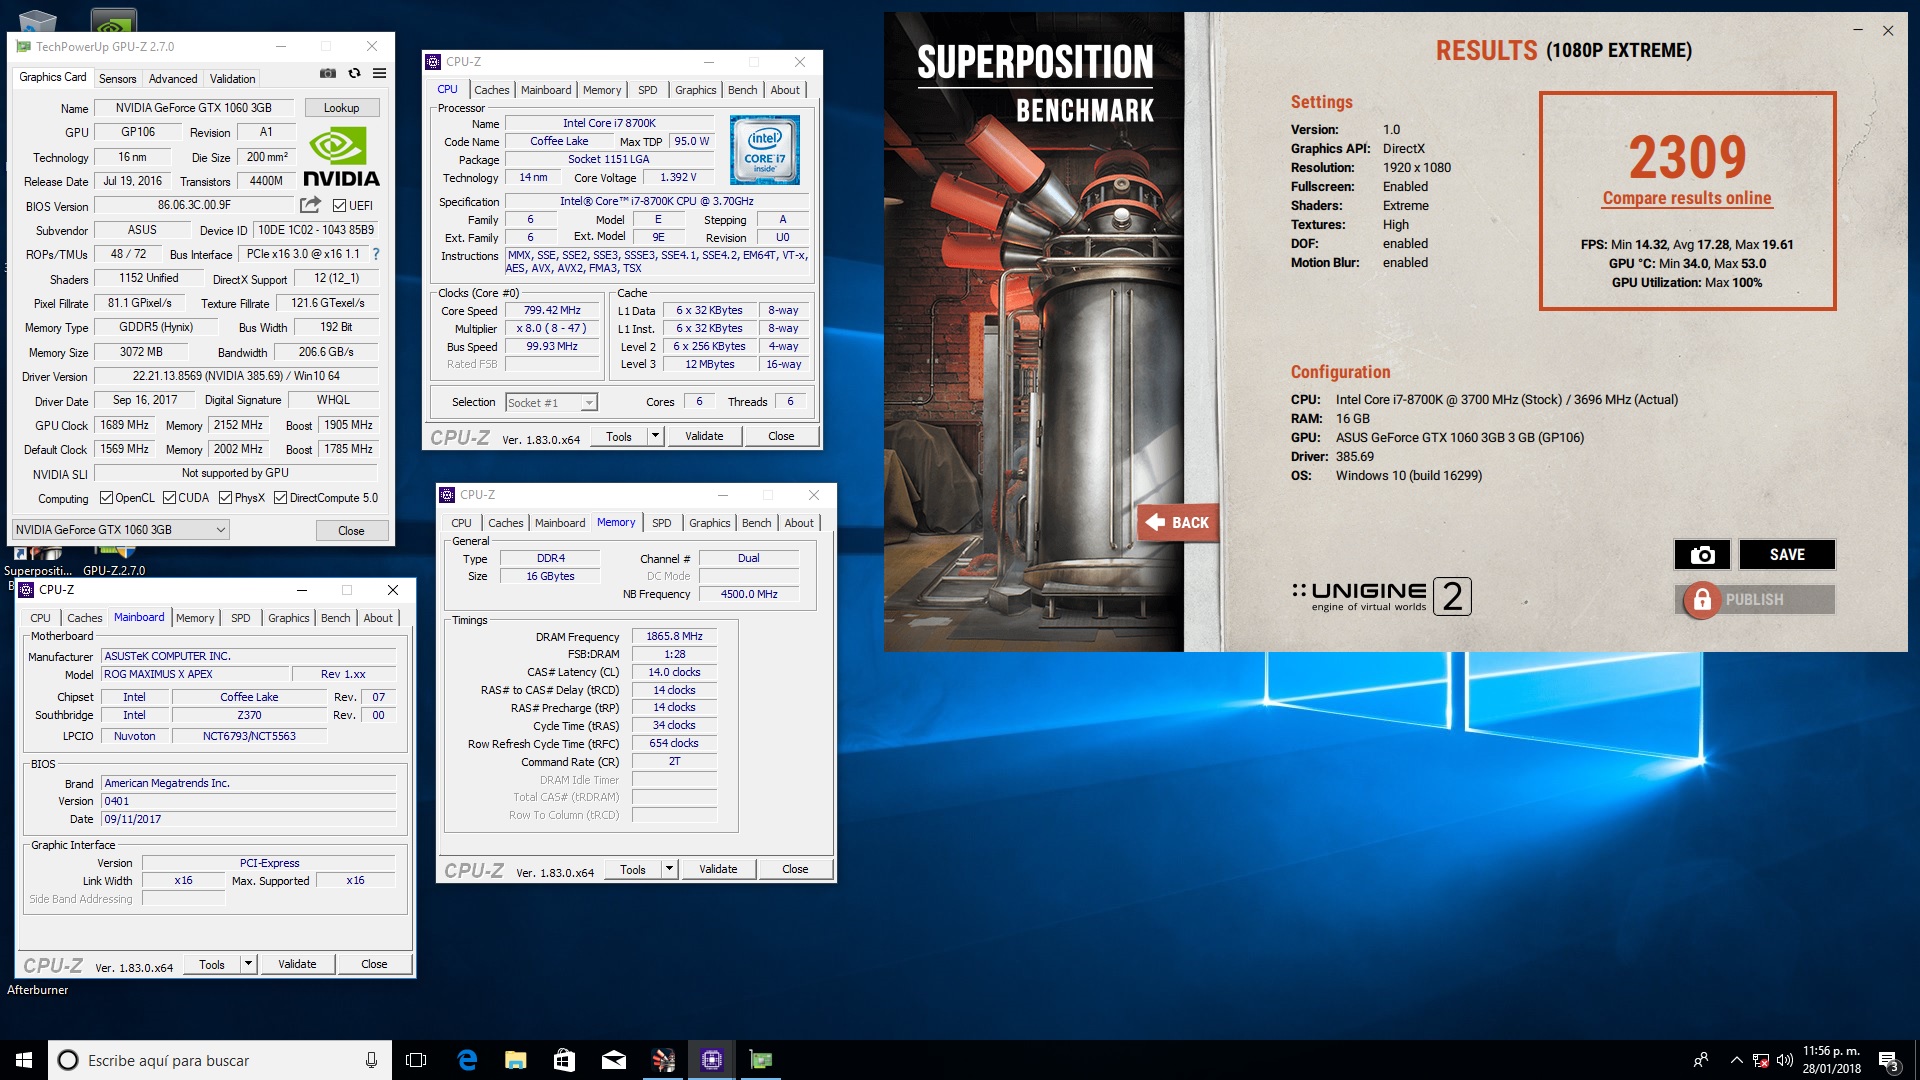Click GPU-Z.2.7.0 desktop shortcut label
This screenshot has height=1080, width=1920.
point(114,571)
